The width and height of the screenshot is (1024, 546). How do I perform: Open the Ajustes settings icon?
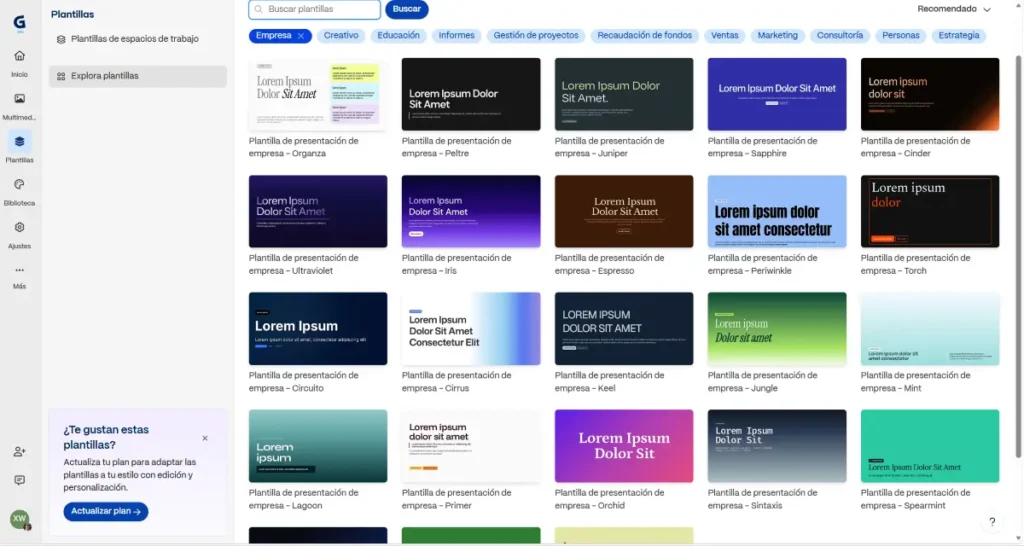click(x=20, y=228)
